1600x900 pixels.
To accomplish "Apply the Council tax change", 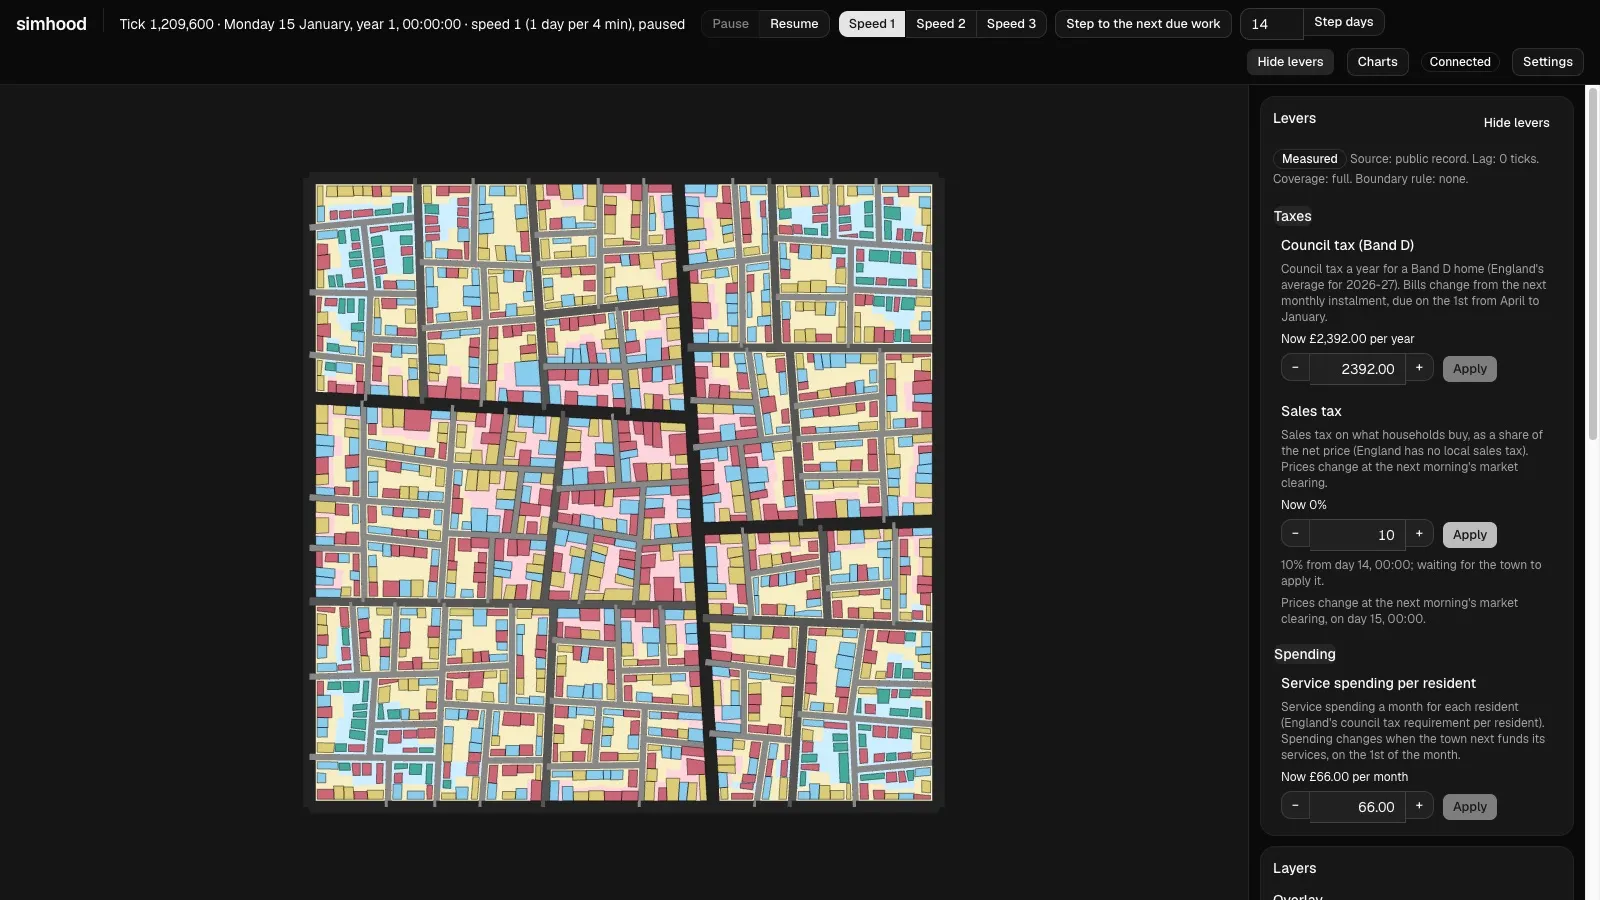I will [x=1469, y=369].
